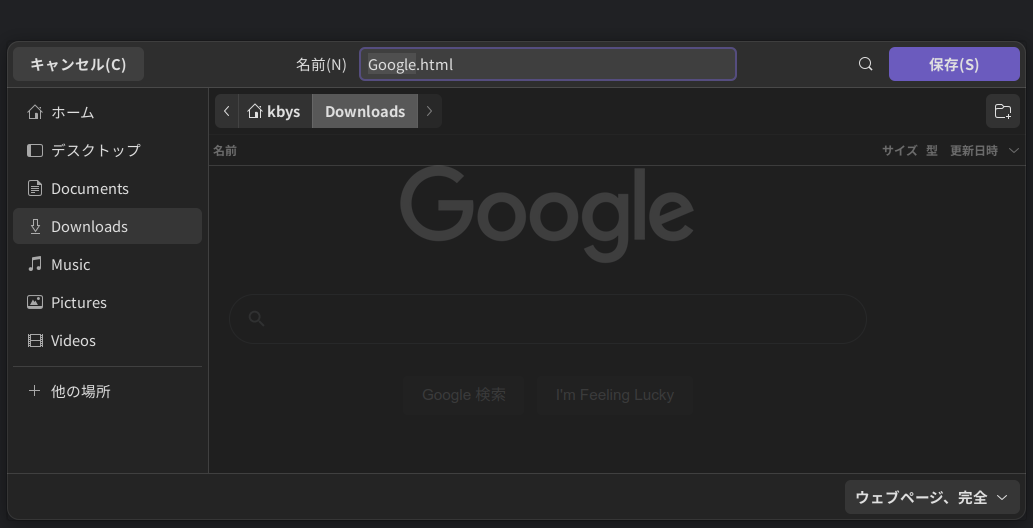The width and height of the screenshot is (1033, 528).
Task: Click the 保存(S) button
Action: (954, 64)
